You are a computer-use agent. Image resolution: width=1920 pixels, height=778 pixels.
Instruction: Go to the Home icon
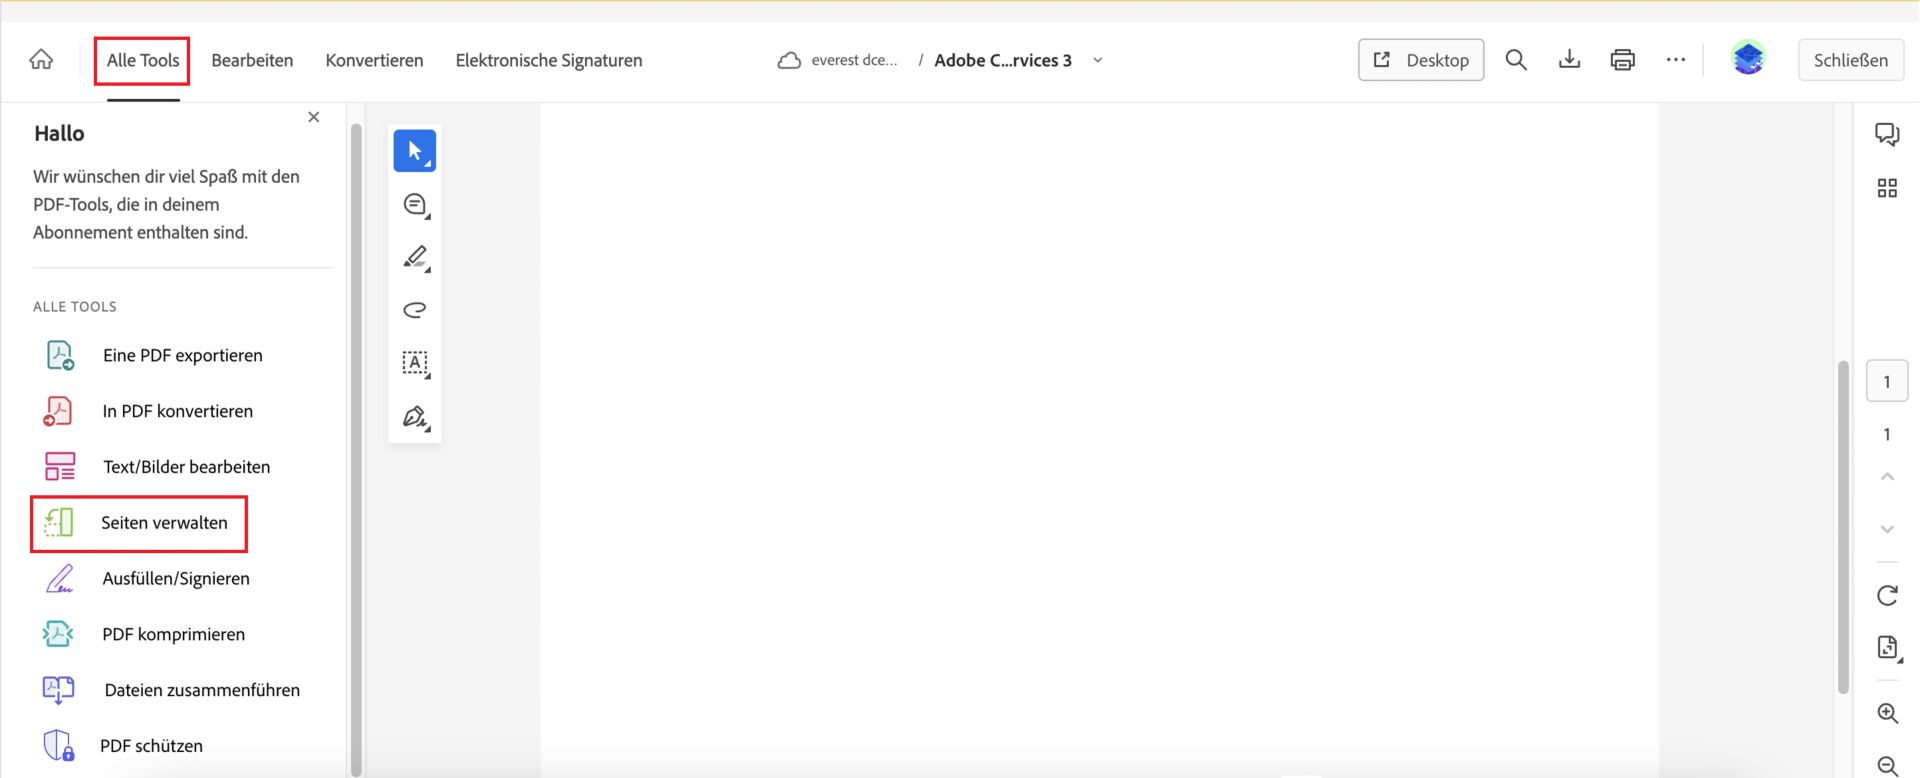point(41,60)
